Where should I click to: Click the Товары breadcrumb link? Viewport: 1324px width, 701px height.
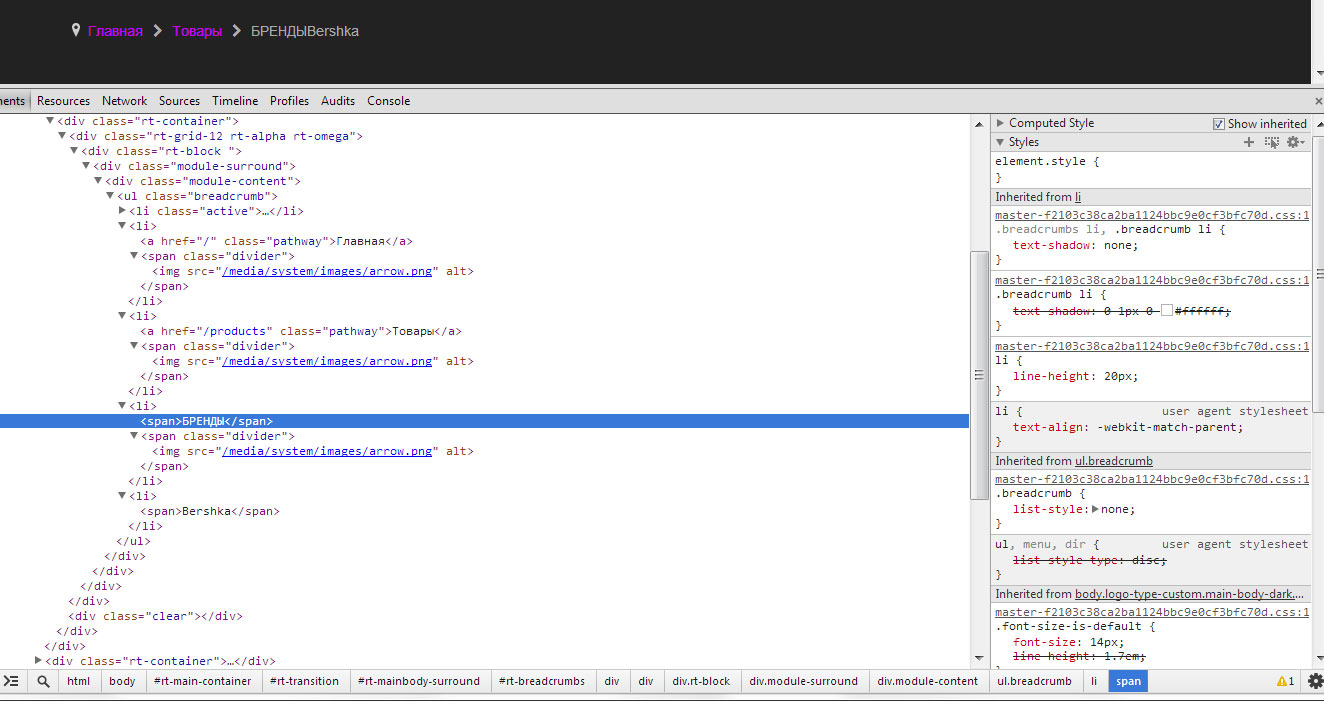pos(197,31)
